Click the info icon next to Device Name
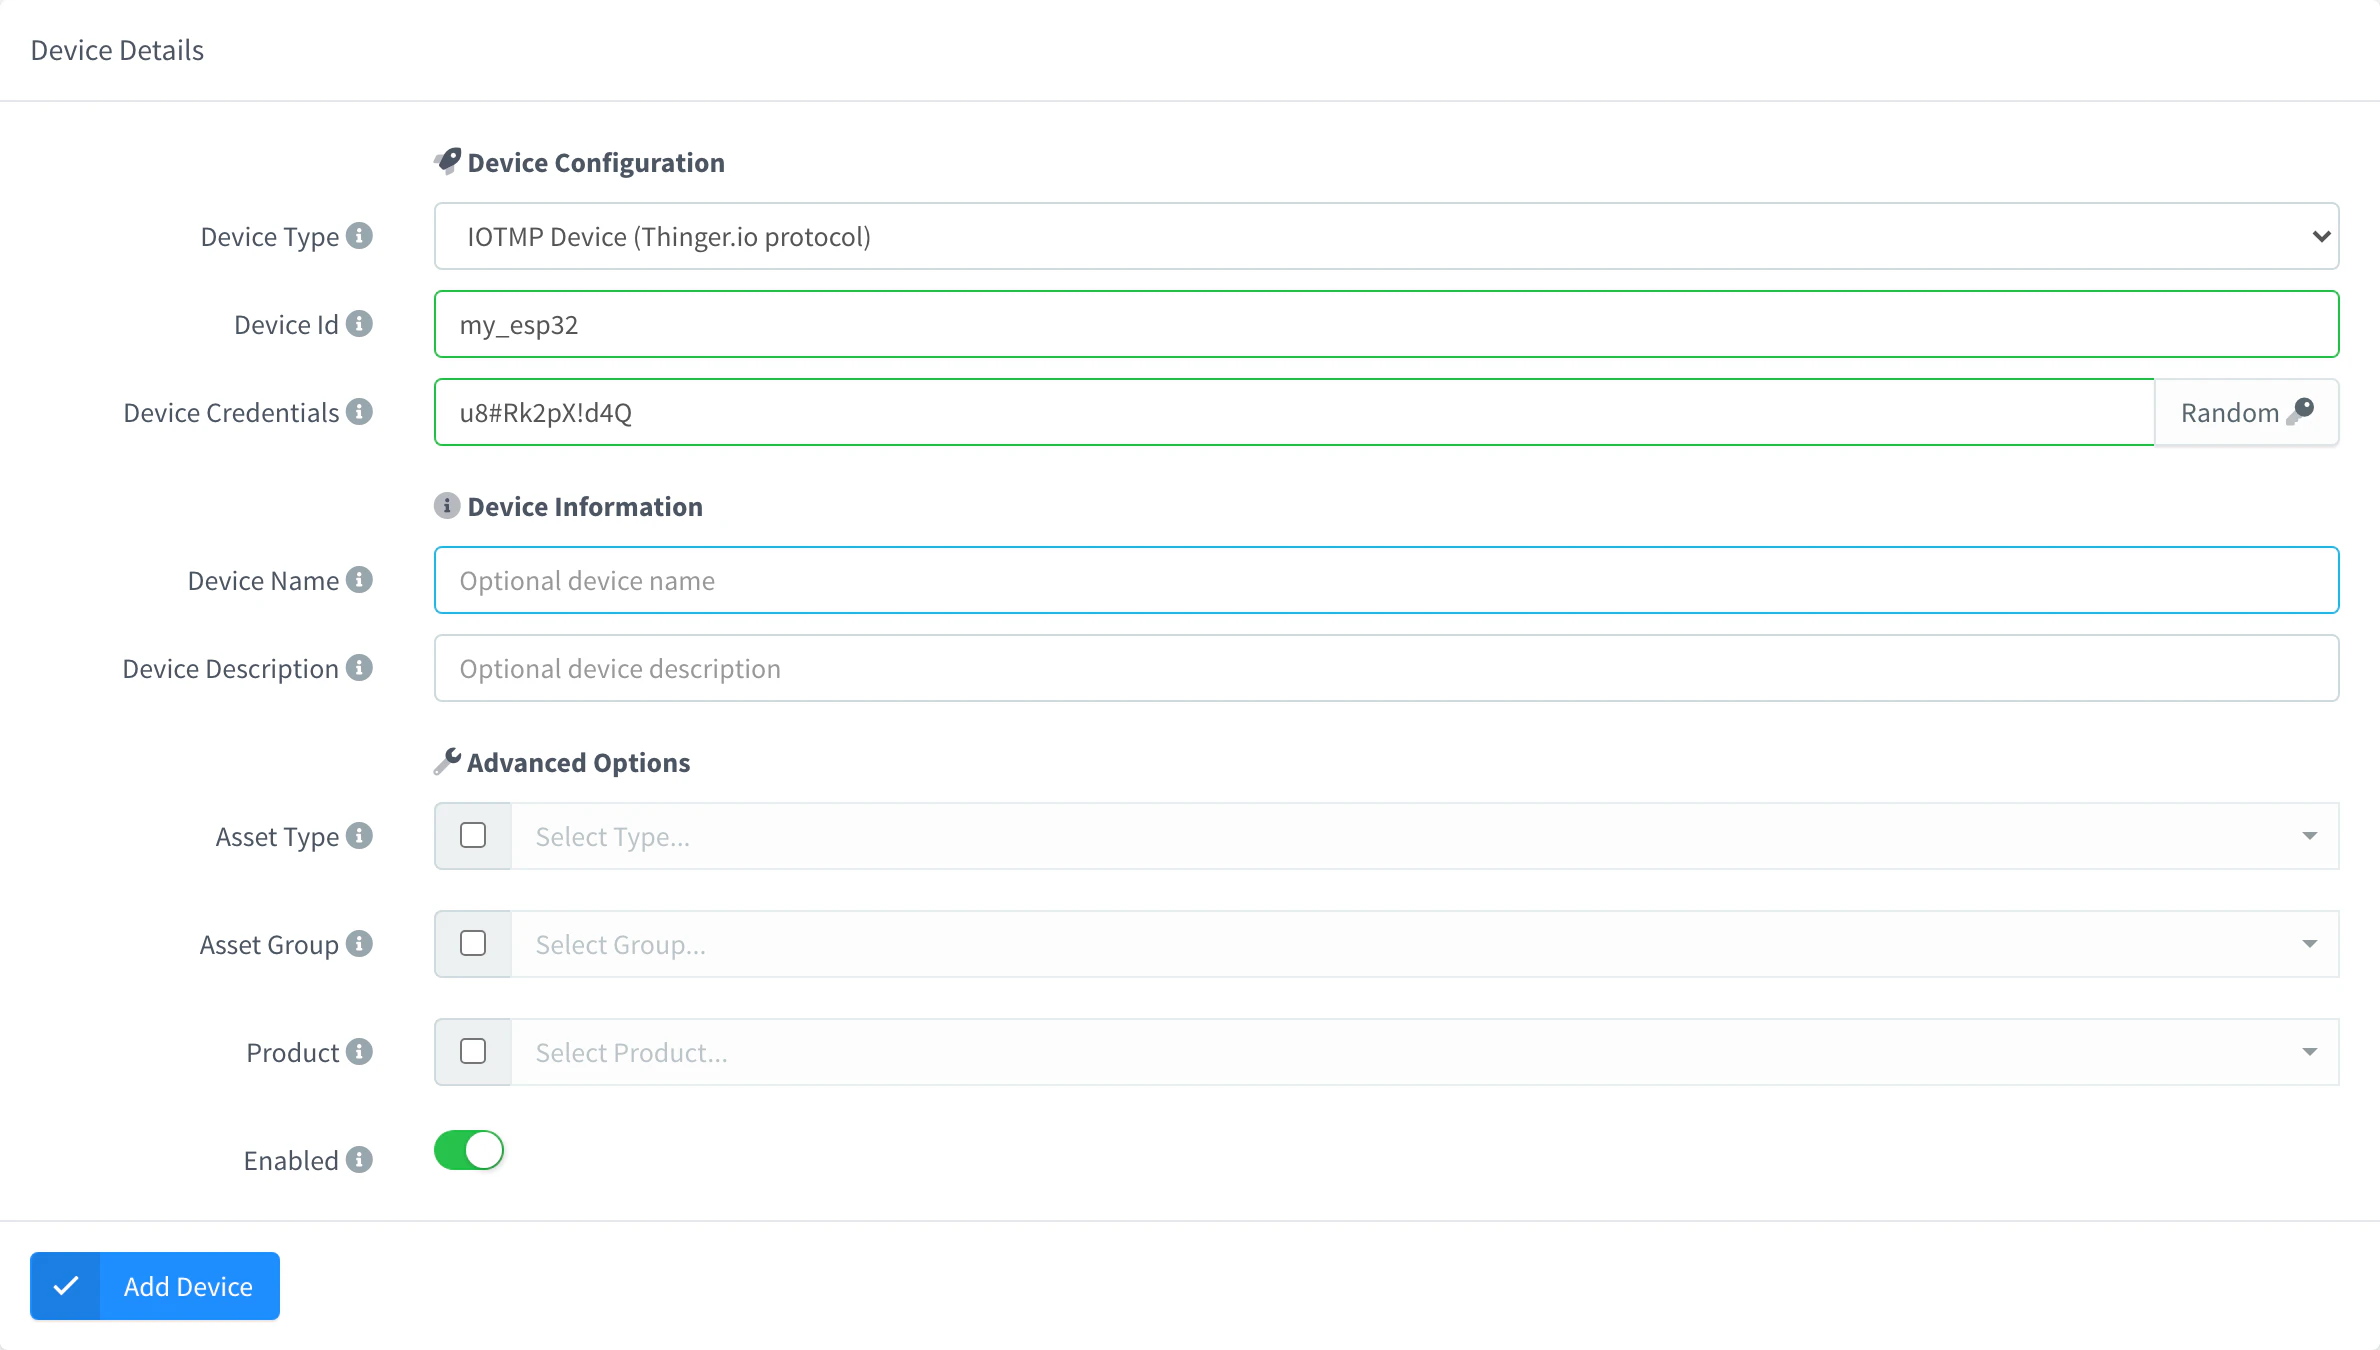 click(359, 580)
